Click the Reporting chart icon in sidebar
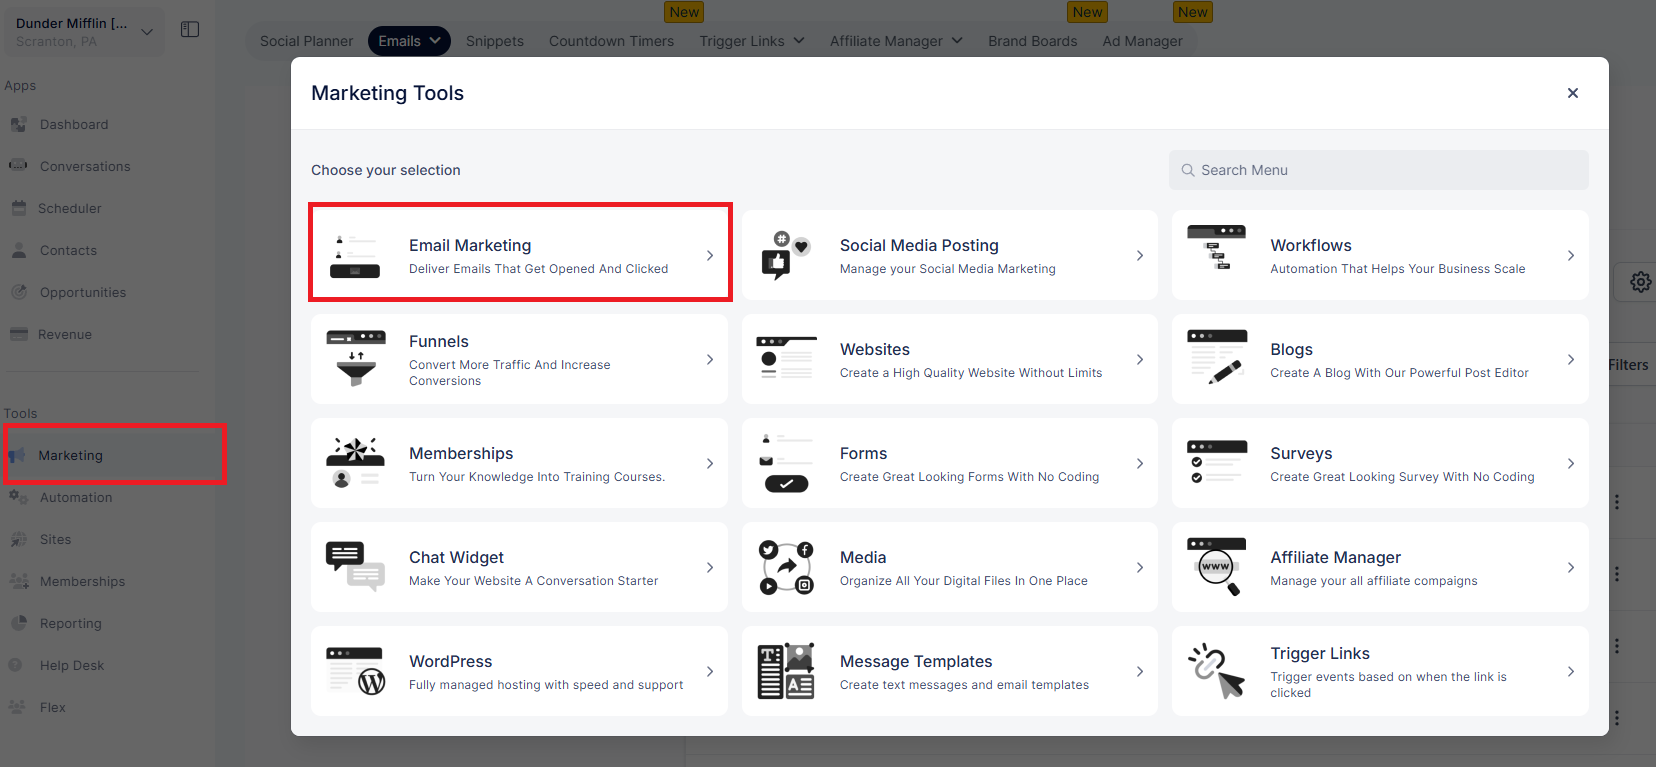1656x767 pixels. tap(18, 623)
